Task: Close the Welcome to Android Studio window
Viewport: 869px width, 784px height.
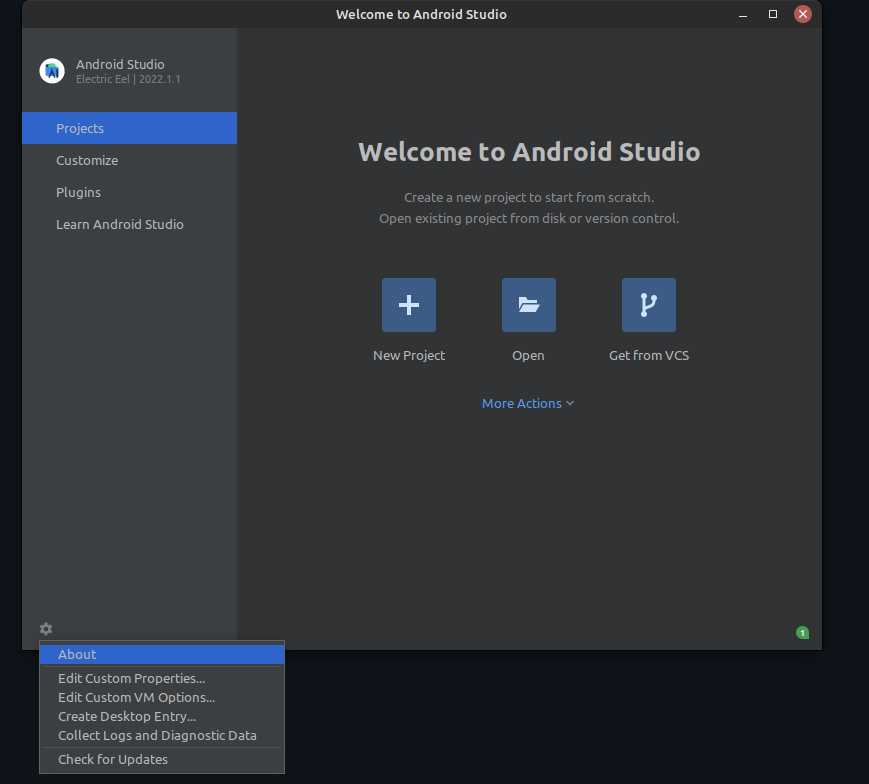Action: (x=803, y=14)
